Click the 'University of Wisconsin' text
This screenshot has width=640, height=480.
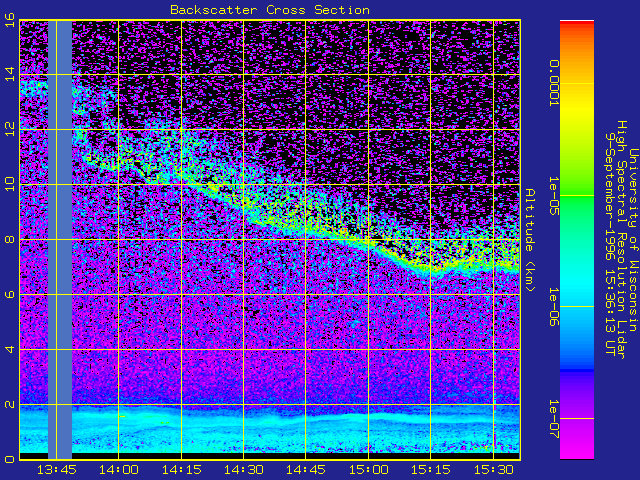[633, 240]
